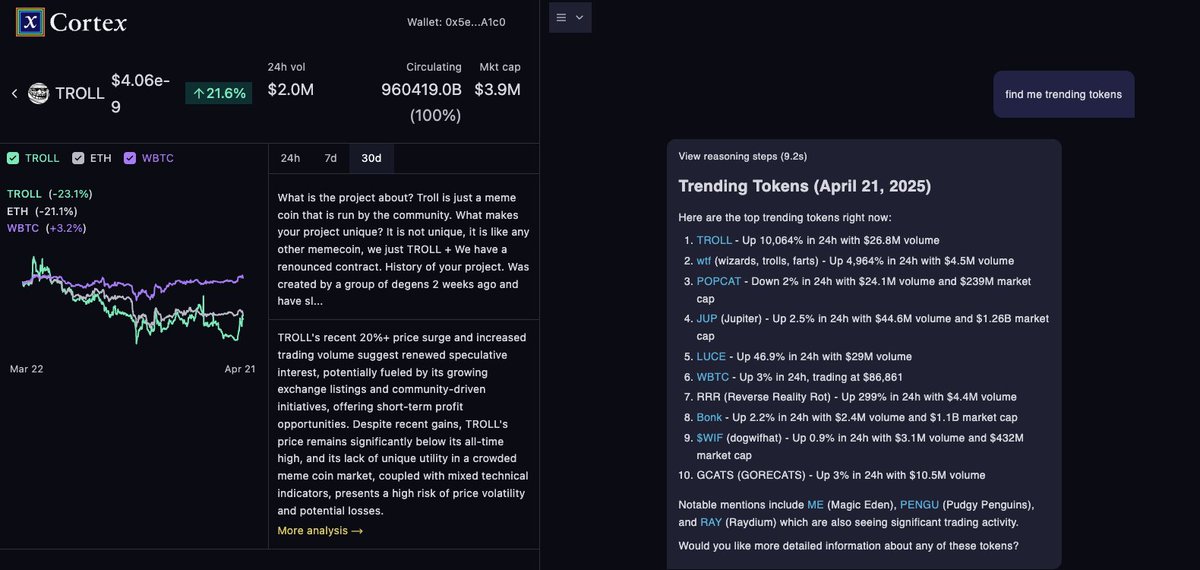Open the $WIF token link
The height and width of the screenshot is (570, 1200).
click(x=709, y=437)
